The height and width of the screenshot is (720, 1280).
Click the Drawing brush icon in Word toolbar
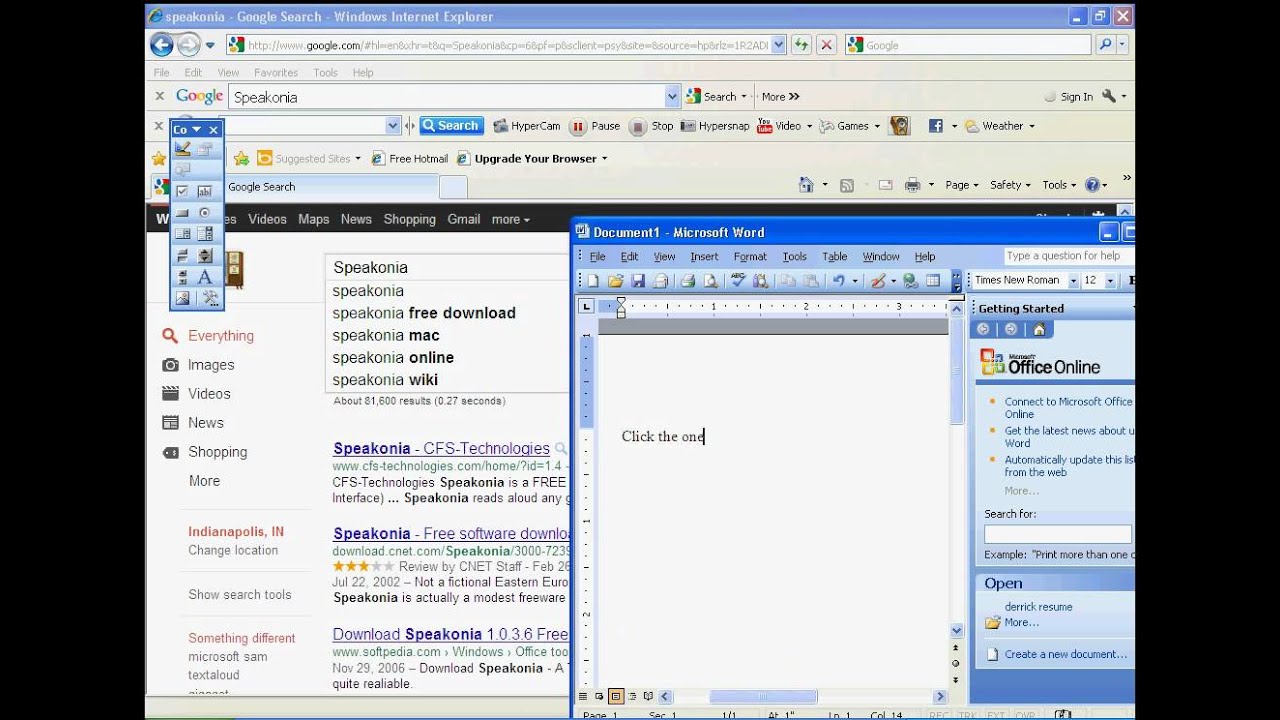tap(878, 281)
